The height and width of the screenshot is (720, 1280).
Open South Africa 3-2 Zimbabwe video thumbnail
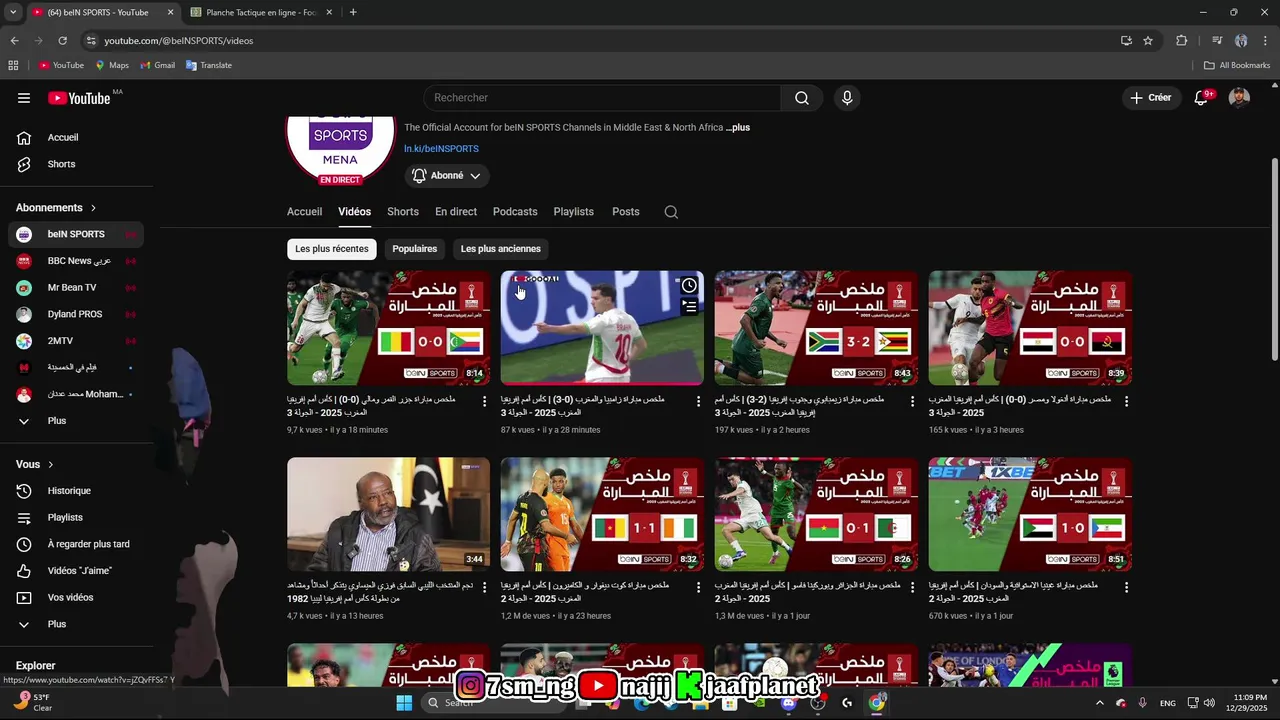point(816,328)
